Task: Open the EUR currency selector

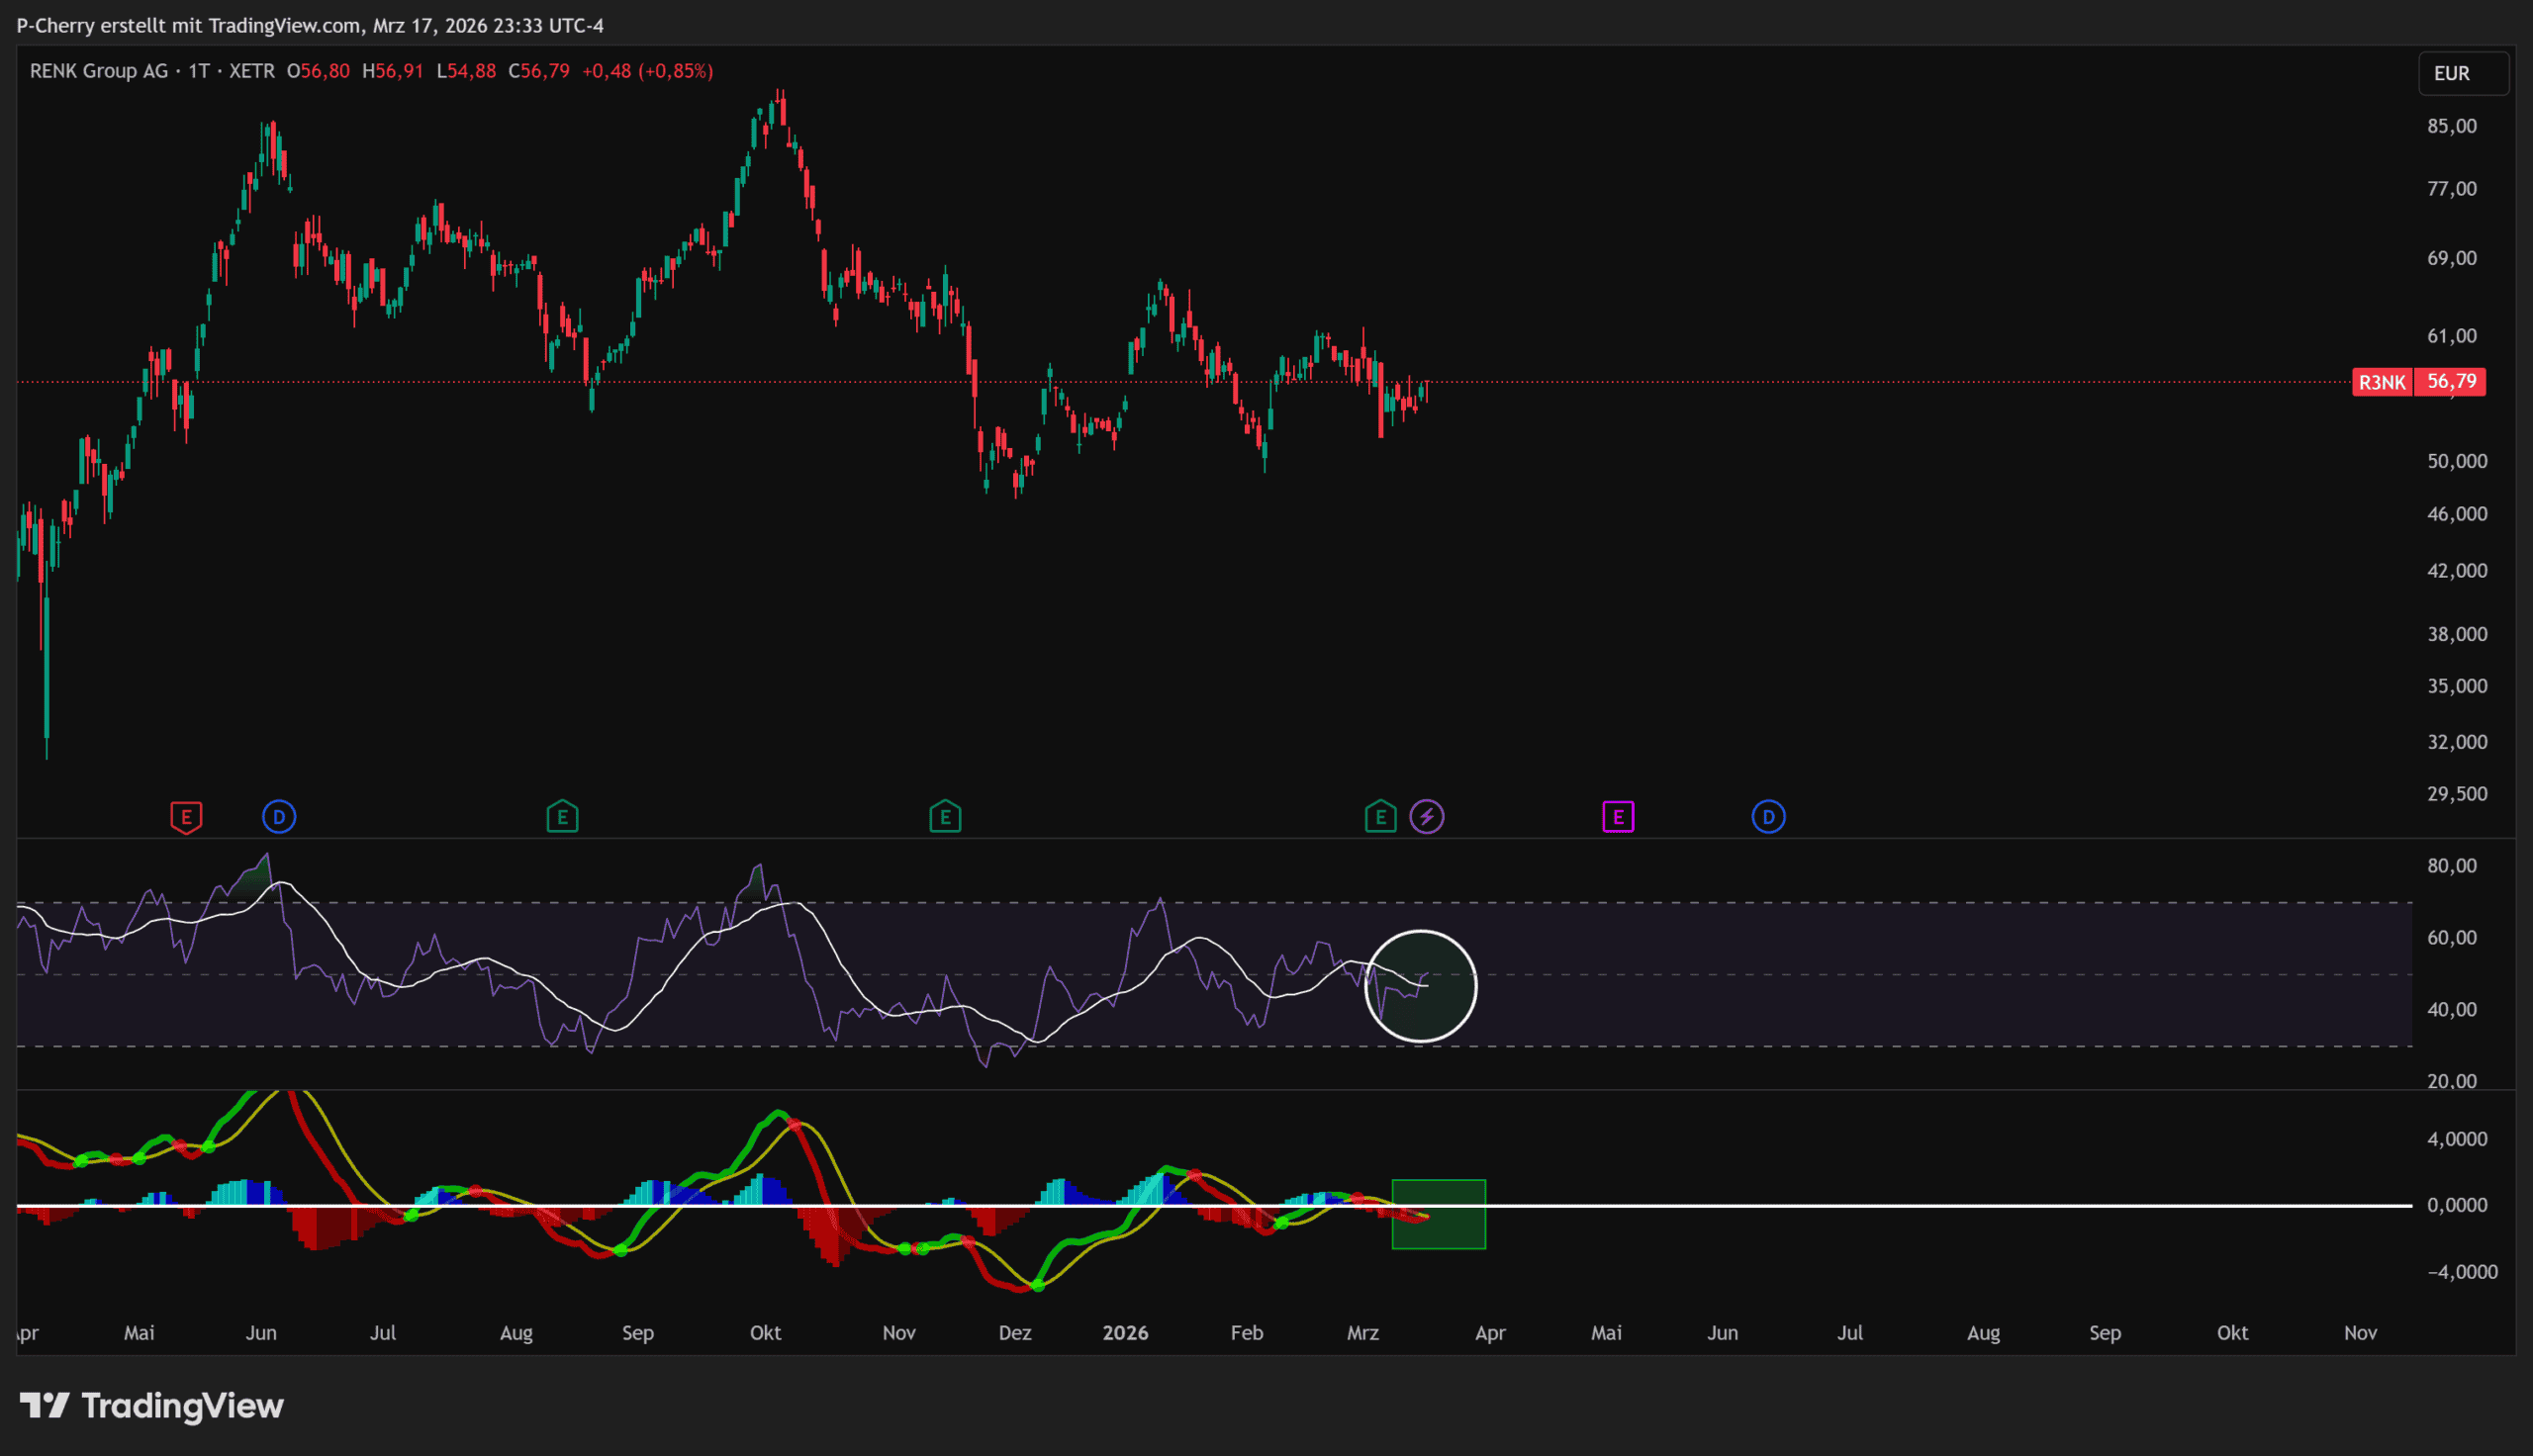Action: coord(2462,74)
